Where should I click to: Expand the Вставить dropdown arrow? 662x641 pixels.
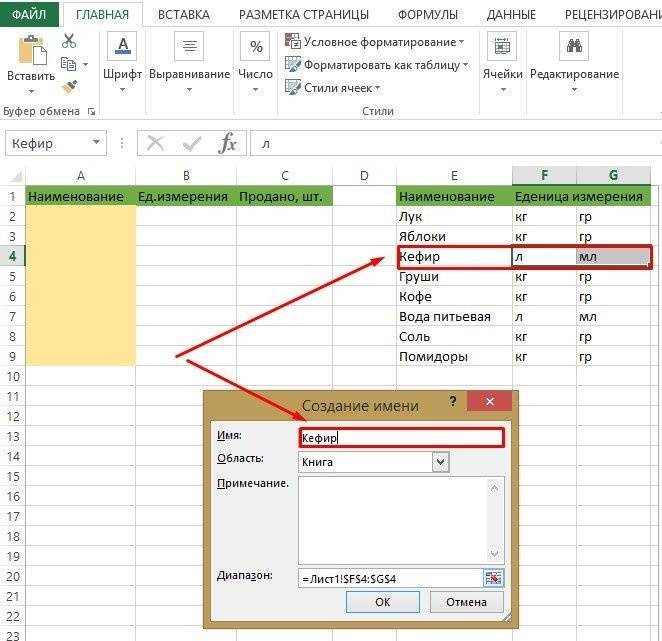(x=31, y=91)
